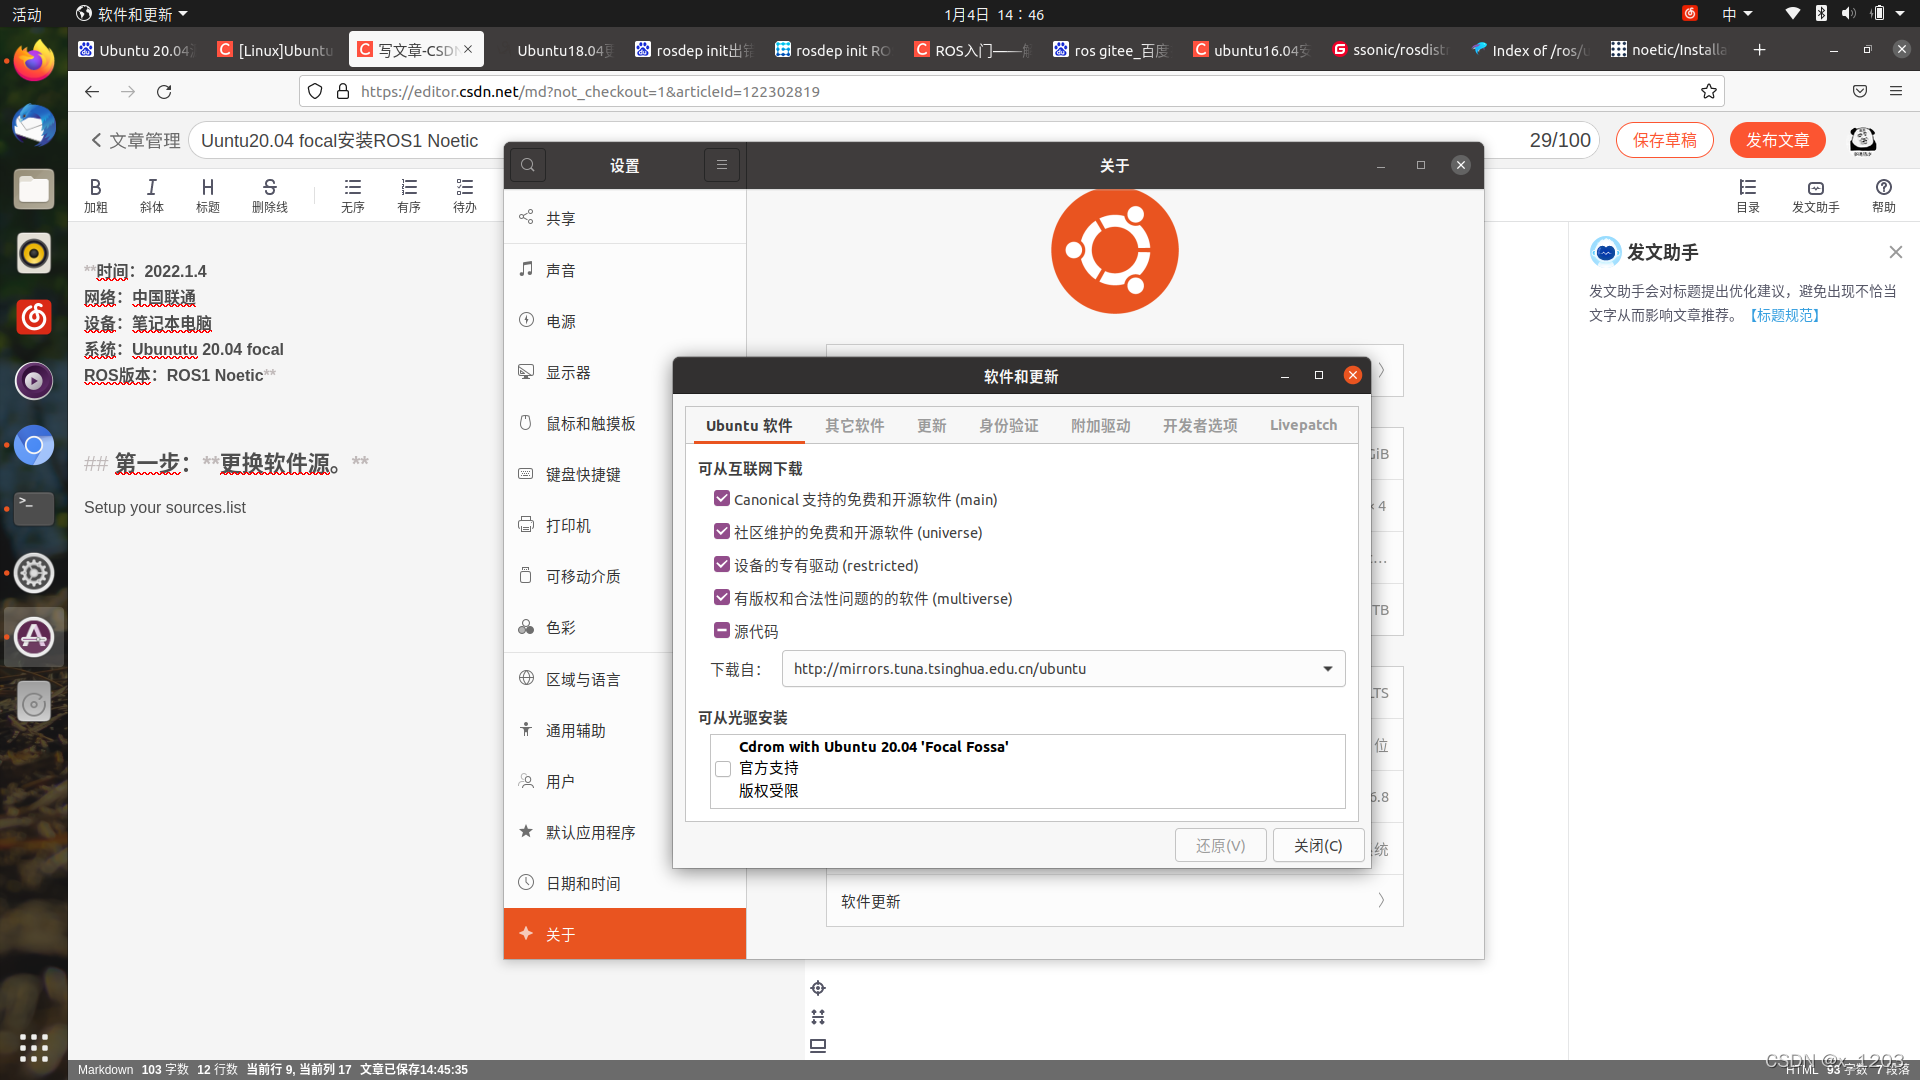
Task: Open Terminal from the Ubuntu dock
Action: click(x=33, y=508)
